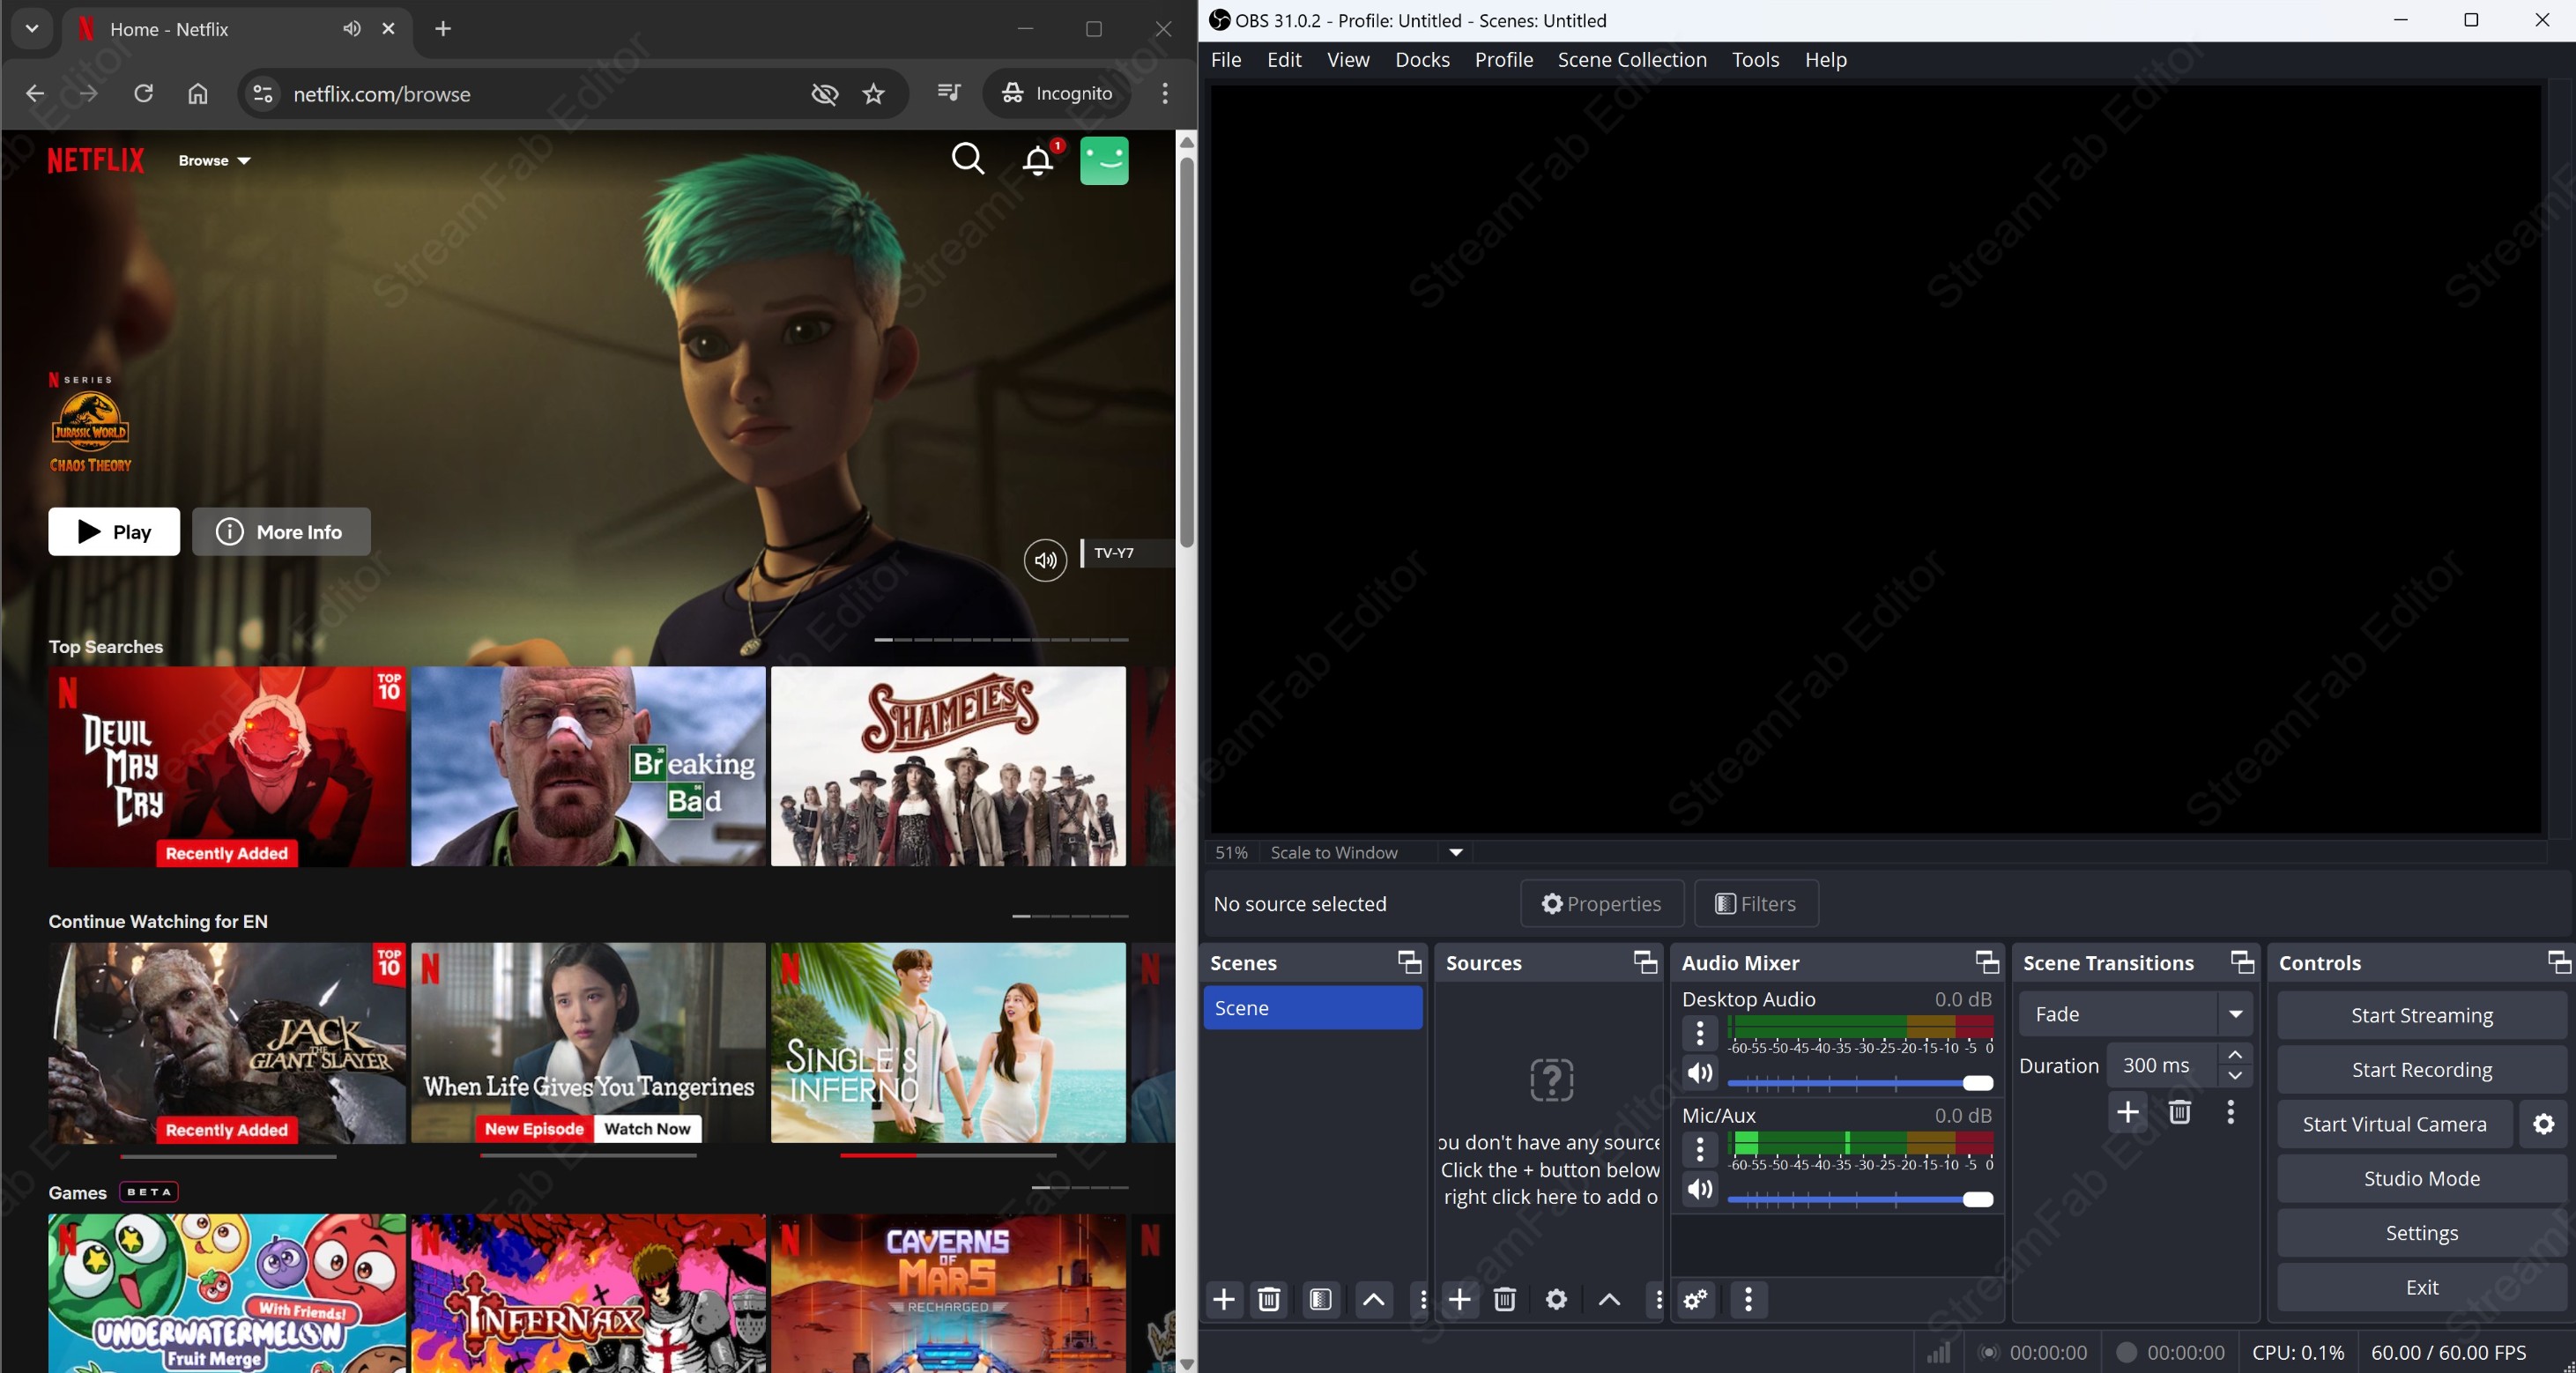Move scene up with the arrow icon
The height and width of the screenshot is (1373, 2576).
pos(1374,1299)
